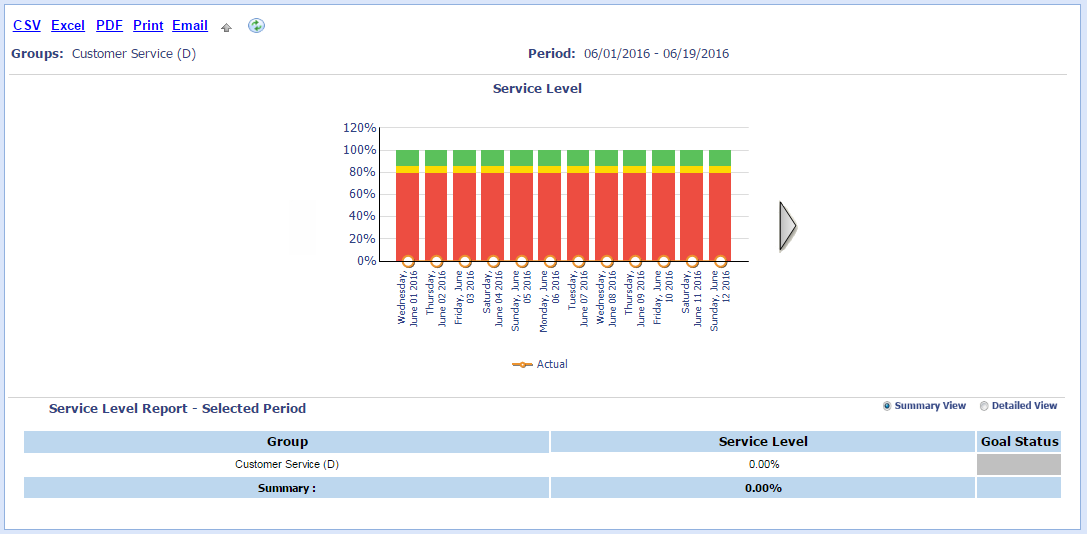Click the data point marker for June 06
Screen dimensions: 1087x534
click(x=549, y=262)
